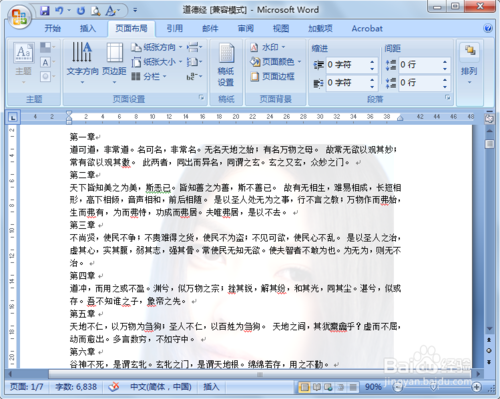Click the proofing errors icon in status bar

[x=114, y=387]
